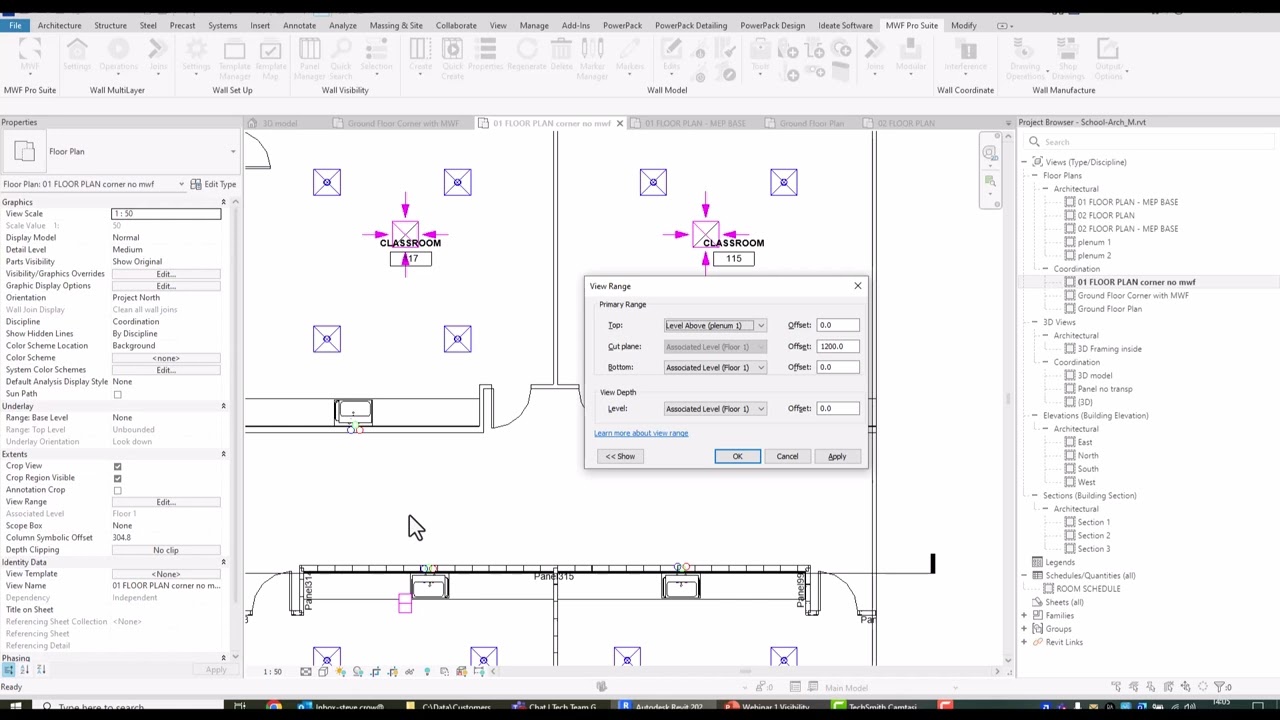The height and width of the screenshot is (720, 1280).
Task: Expand the Families tree node
Action: click(1025, 616)
